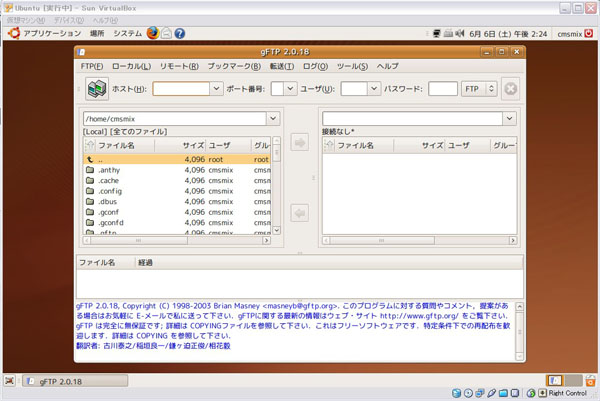This screenshot has height=401, width=600.
Task: Click the .cache folder icon
Action: 90,180
